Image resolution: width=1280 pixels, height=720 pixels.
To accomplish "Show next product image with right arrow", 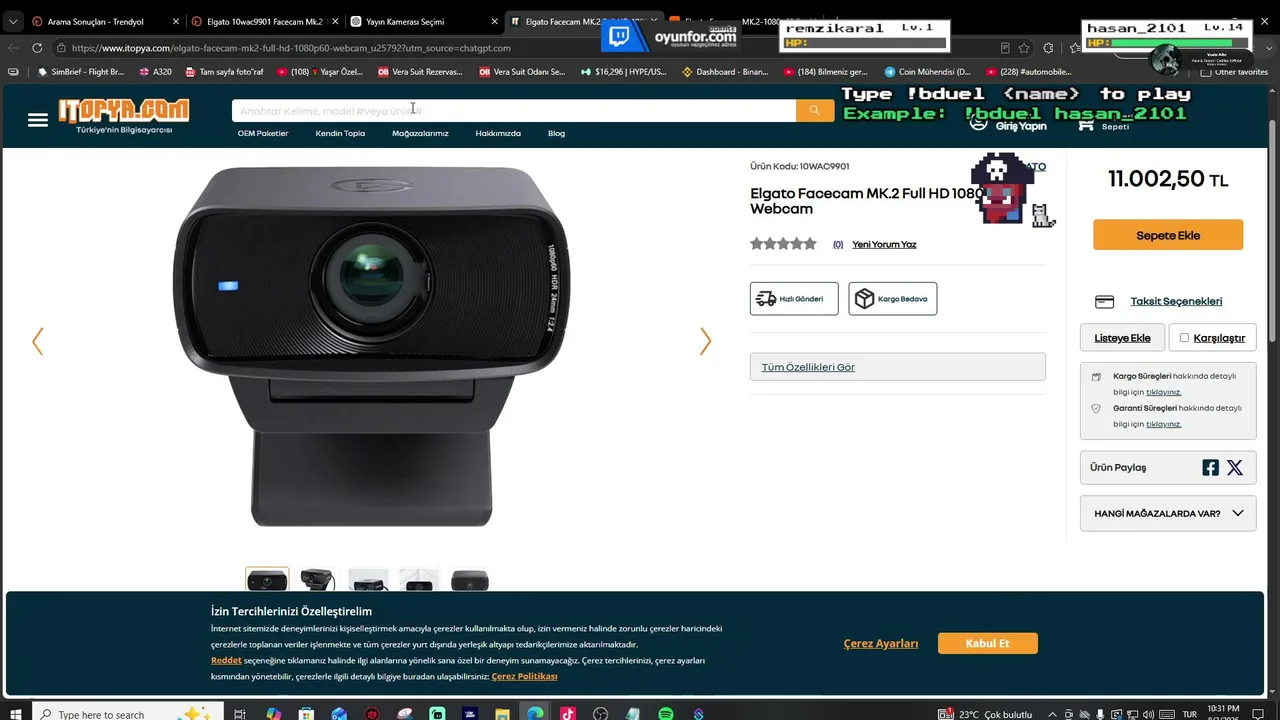I will click(705, 342).
